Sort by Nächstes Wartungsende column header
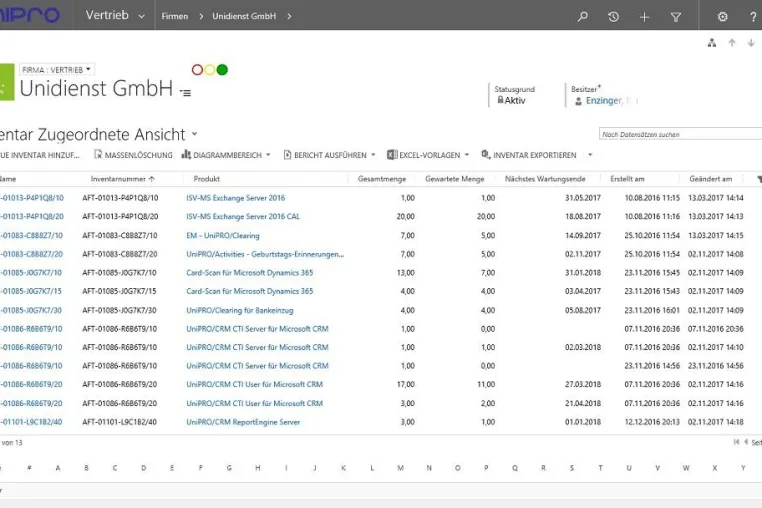The width and height of the screenshot is (762, 508). pyautogui.click(x=545, y=179)
